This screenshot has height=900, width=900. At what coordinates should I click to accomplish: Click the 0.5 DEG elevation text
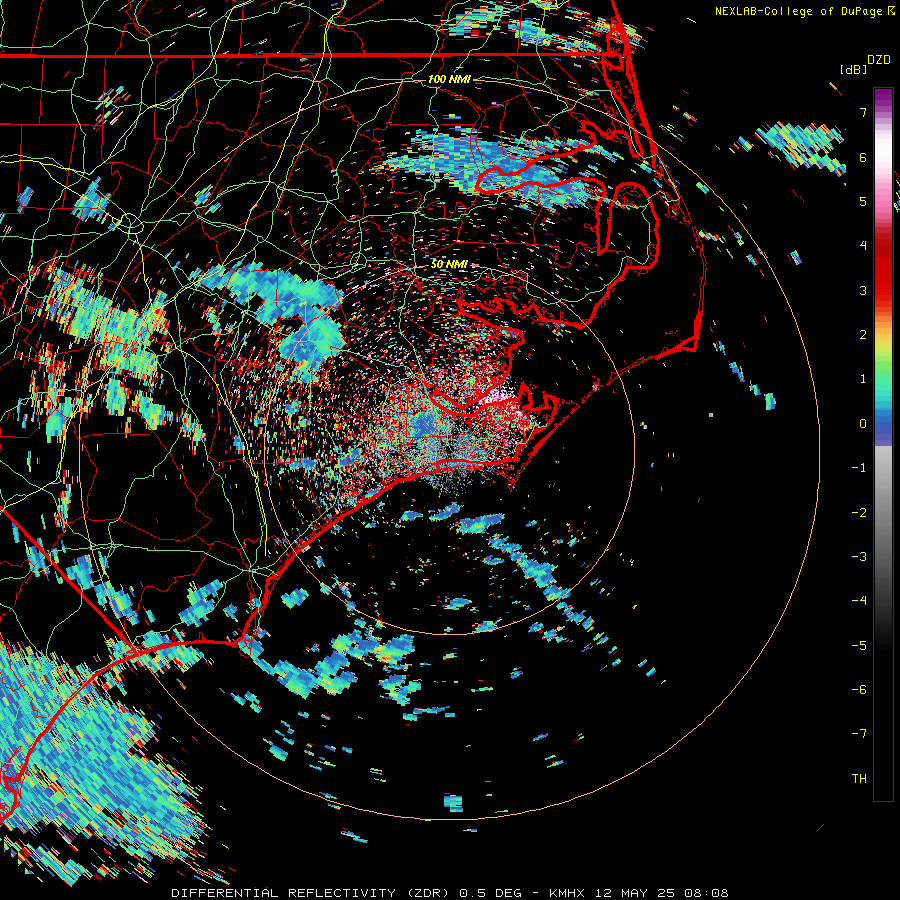[x=491, y=893]
